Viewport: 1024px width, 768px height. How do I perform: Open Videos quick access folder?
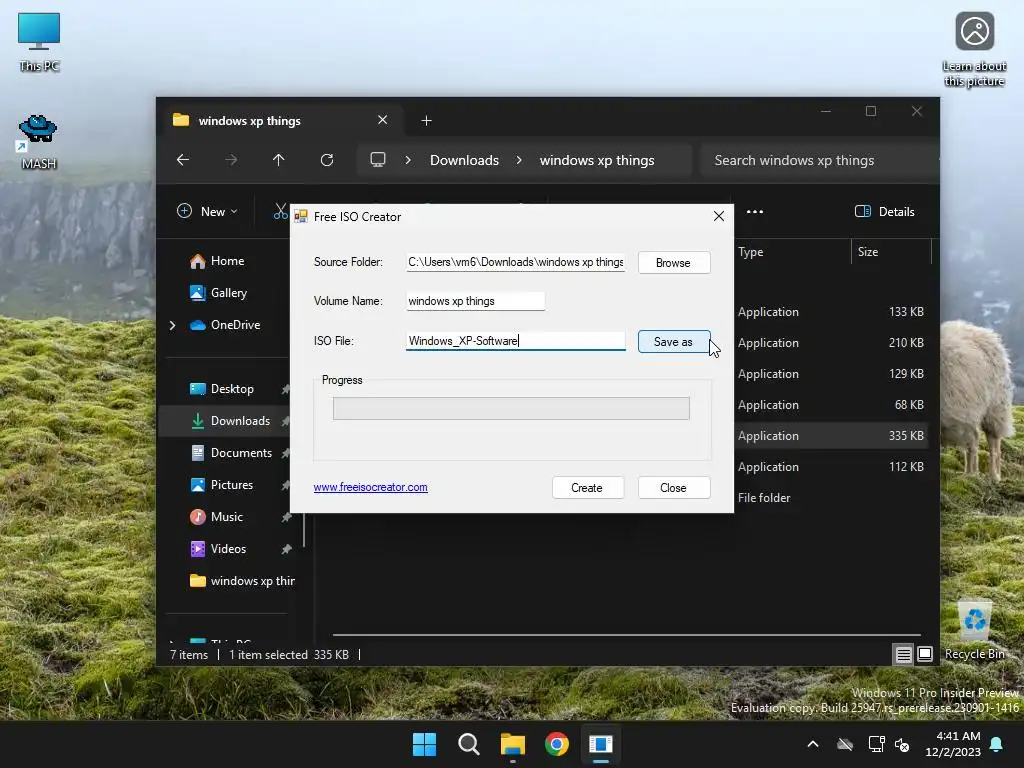(x=218, y=549)
